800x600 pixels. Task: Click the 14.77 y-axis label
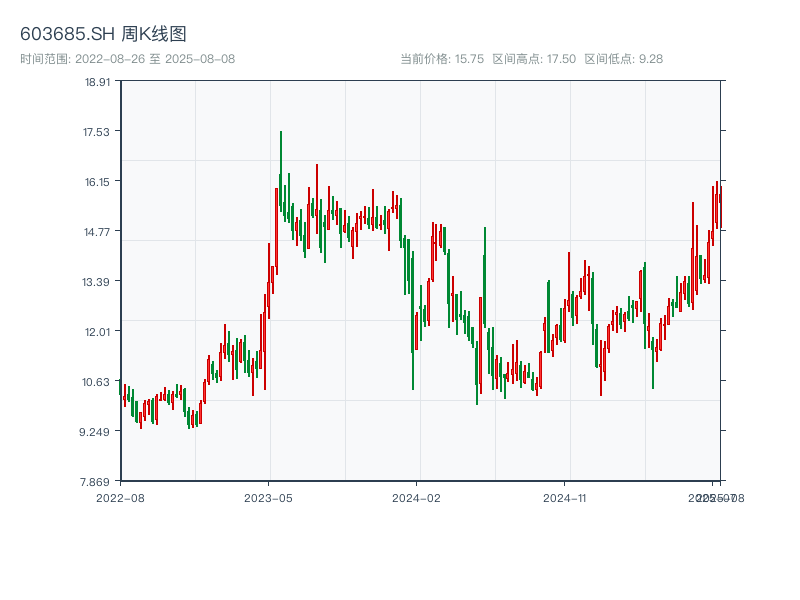(x=96, y=232)
